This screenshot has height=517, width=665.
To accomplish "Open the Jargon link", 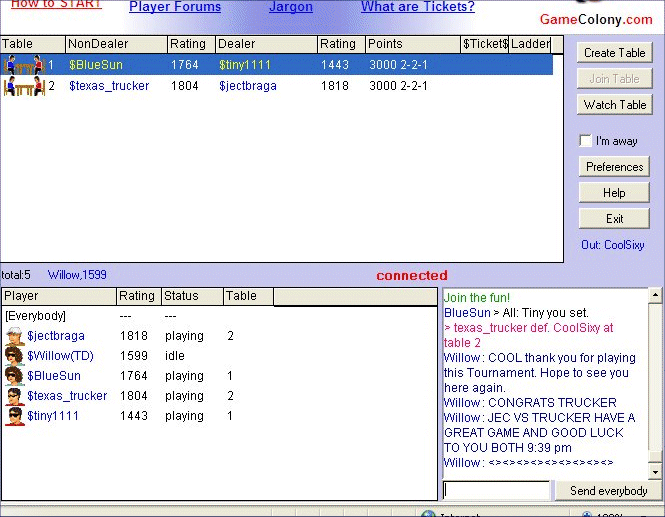I will point(290,7).
